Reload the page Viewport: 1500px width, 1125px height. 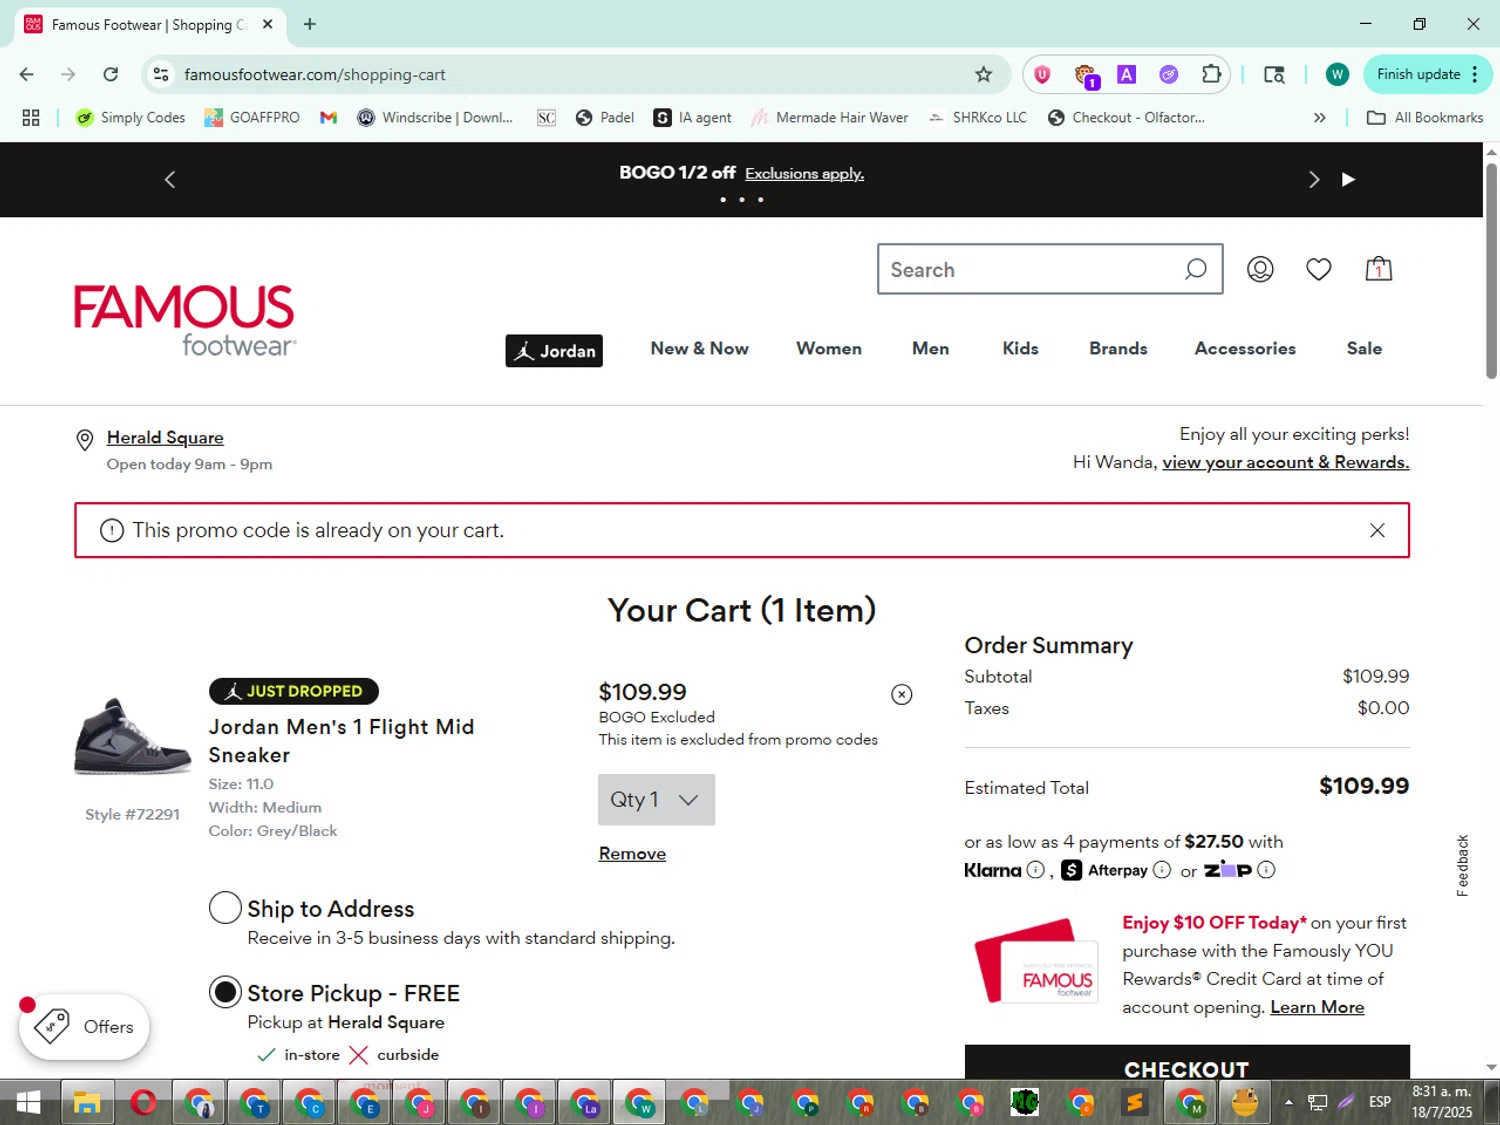(x=111, y=74)
